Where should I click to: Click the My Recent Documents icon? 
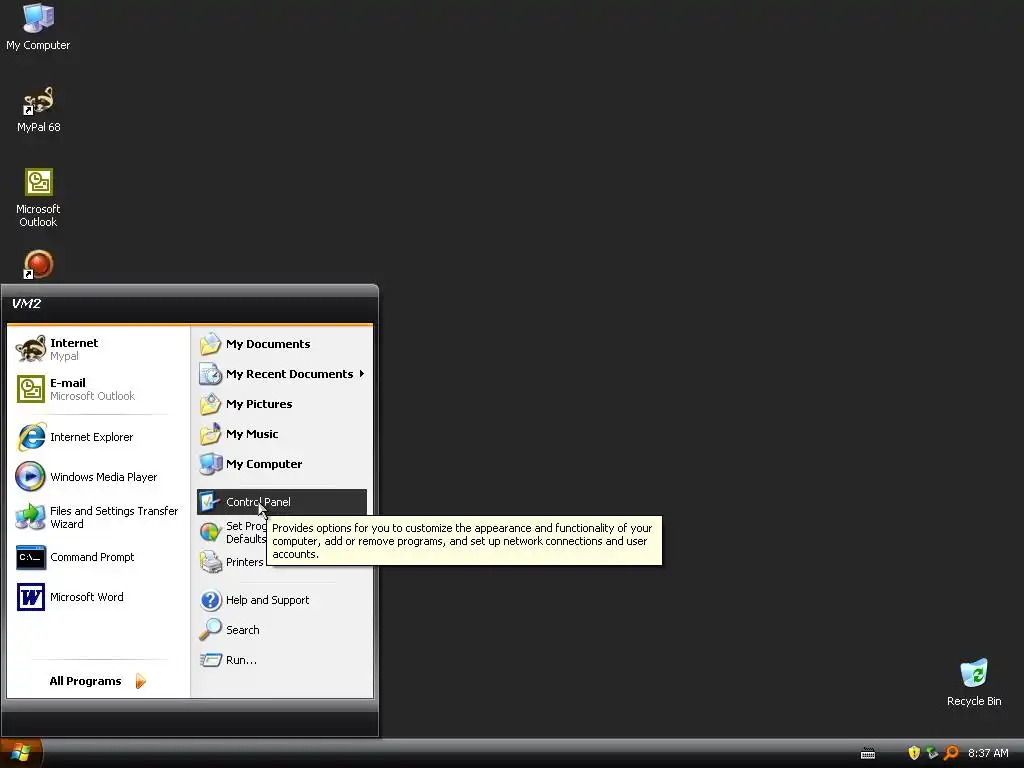(x=210, y=374)
